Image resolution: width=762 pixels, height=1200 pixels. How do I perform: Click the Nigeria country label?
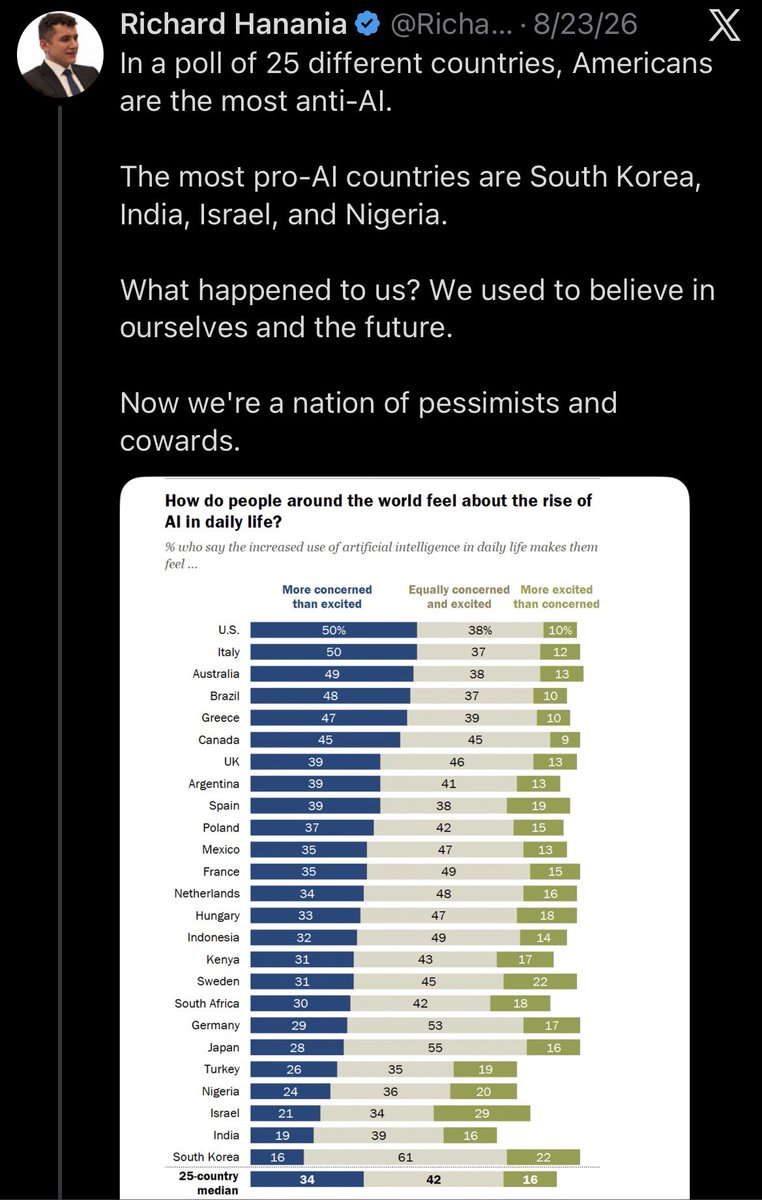[220, 1093]
